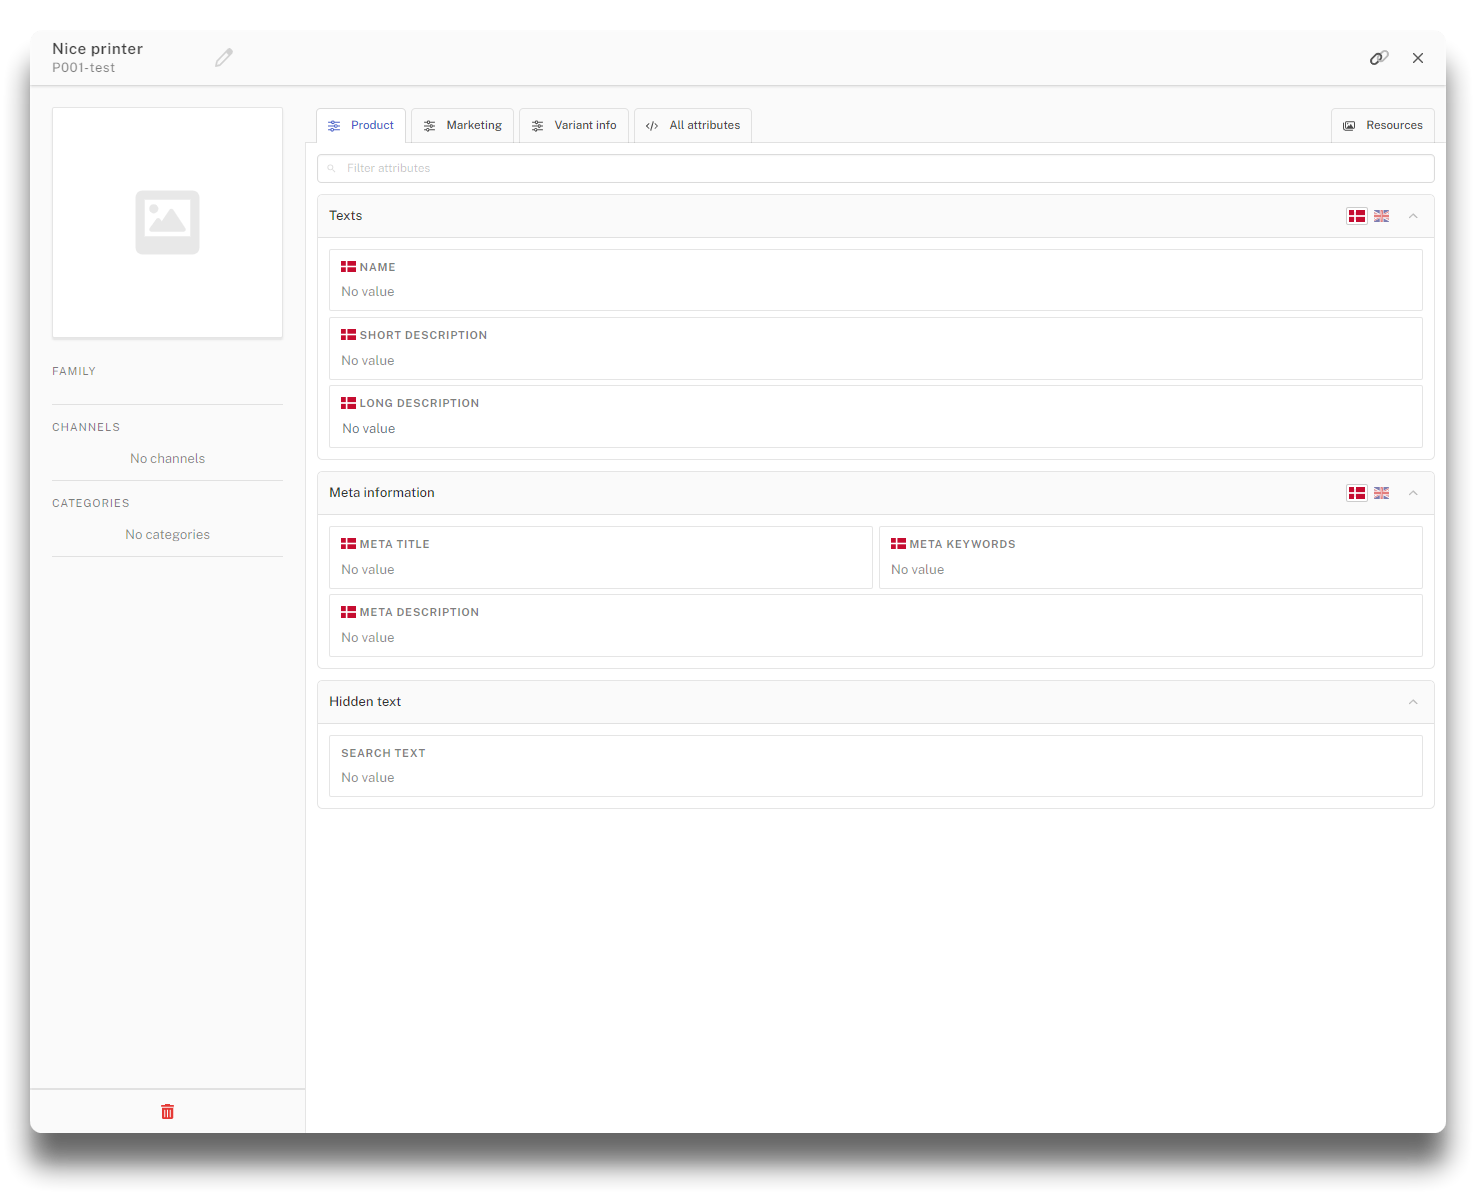
Task: Select Danish flag in Meta information header
Action: 1356,493
